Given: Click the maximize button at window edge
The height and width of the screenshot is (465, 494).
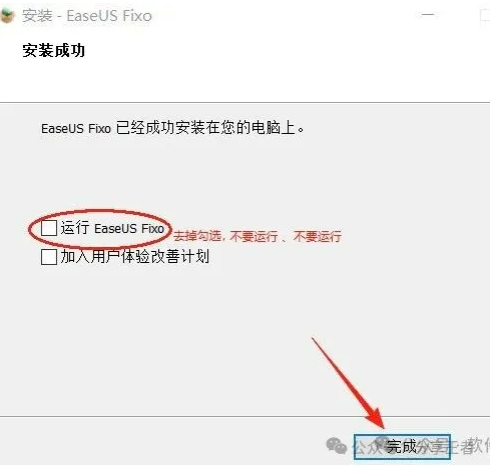Looking at the screenshot, I should tap(486, 16).
